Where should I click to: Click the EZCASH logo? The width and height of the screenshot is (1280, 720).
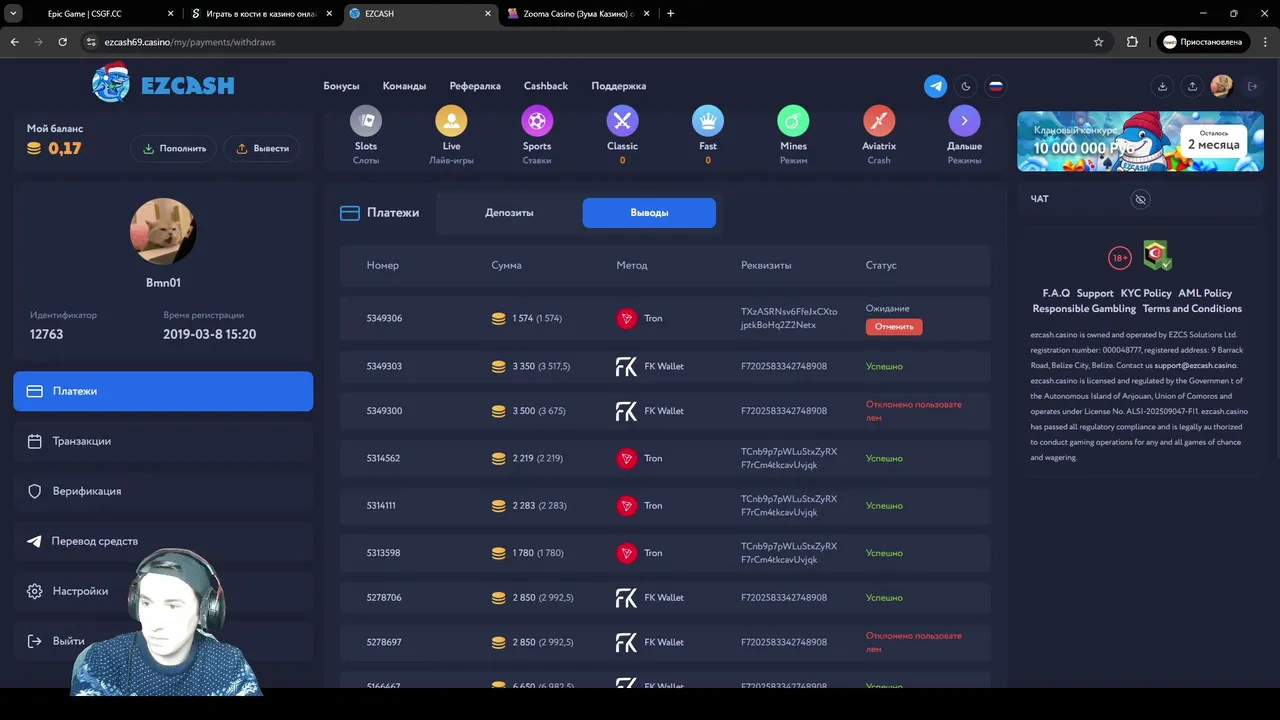coord(163,84)
